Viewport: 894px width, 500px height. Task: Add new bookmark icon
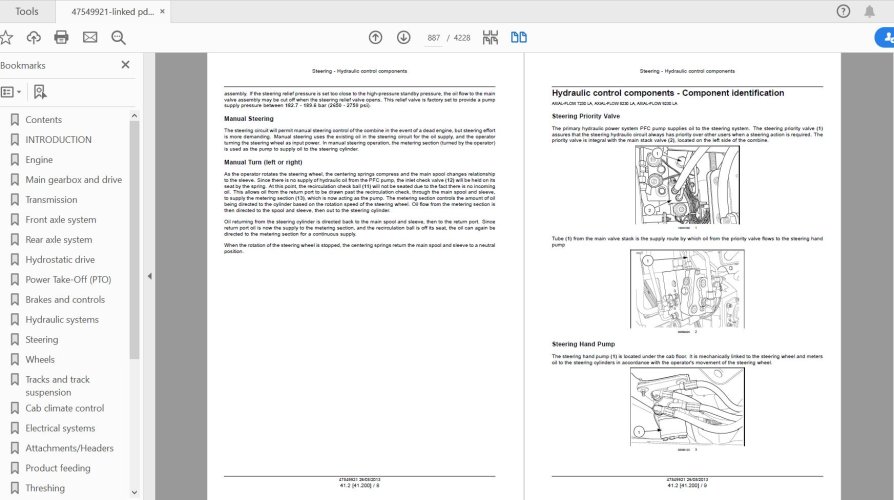click(39, 92)
